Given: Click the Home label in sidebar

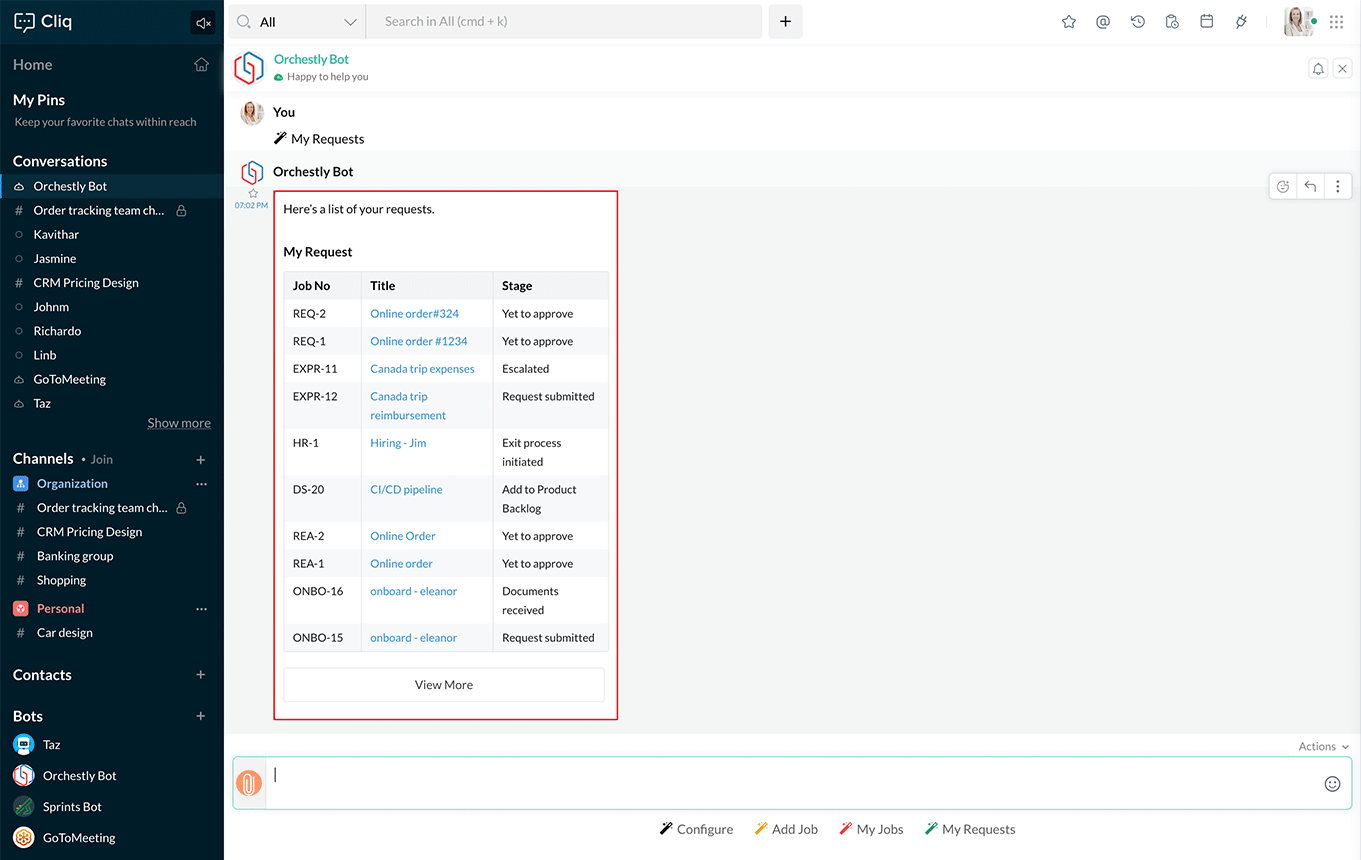Looking at the screenshot, I should 32,65.
